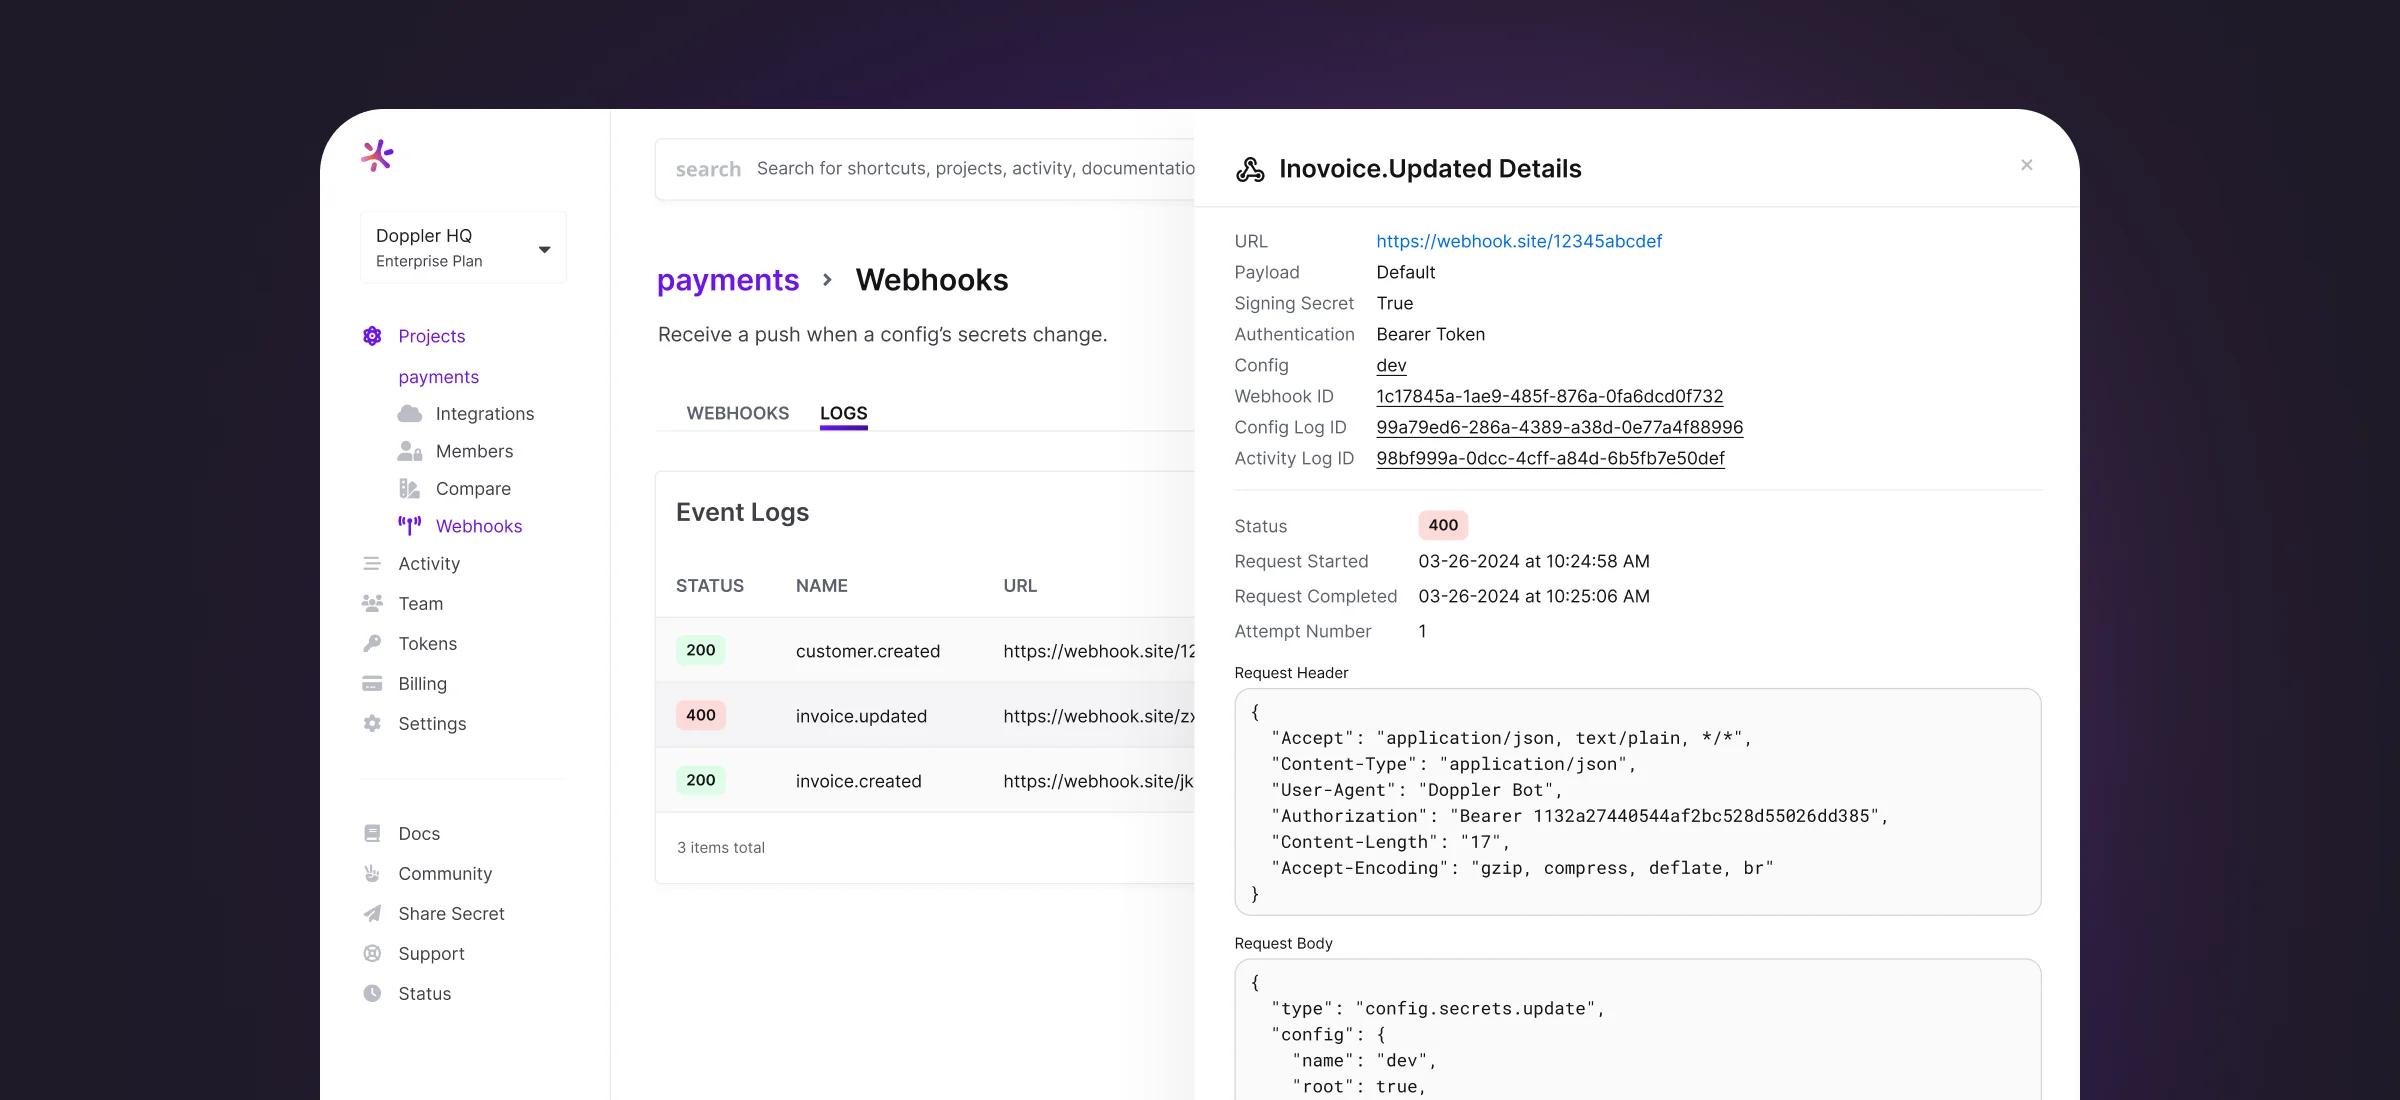
Task: Click the Members people icon
Action: coord(410,452)
